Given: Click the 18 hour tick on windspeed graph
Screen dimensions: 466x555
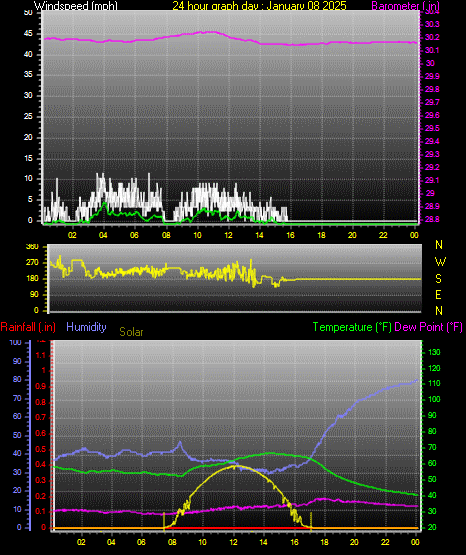Looking at the screenshot, I should click(321, 235).
